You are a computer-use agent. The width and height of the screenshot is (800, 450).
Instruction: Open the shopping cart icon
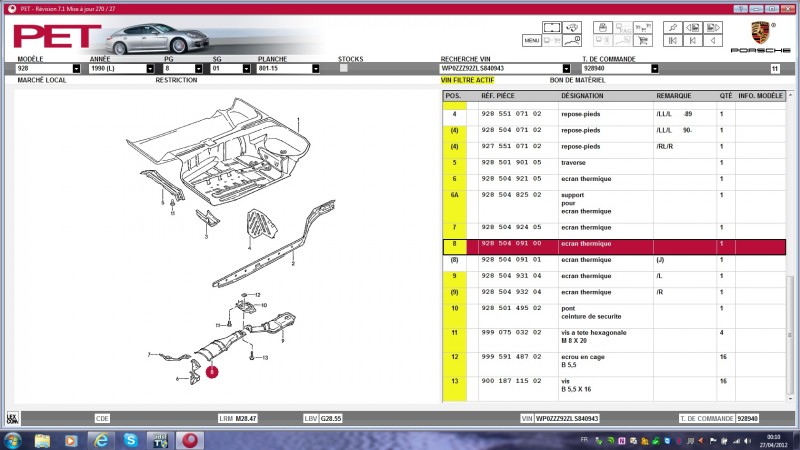tap(643, 40)
